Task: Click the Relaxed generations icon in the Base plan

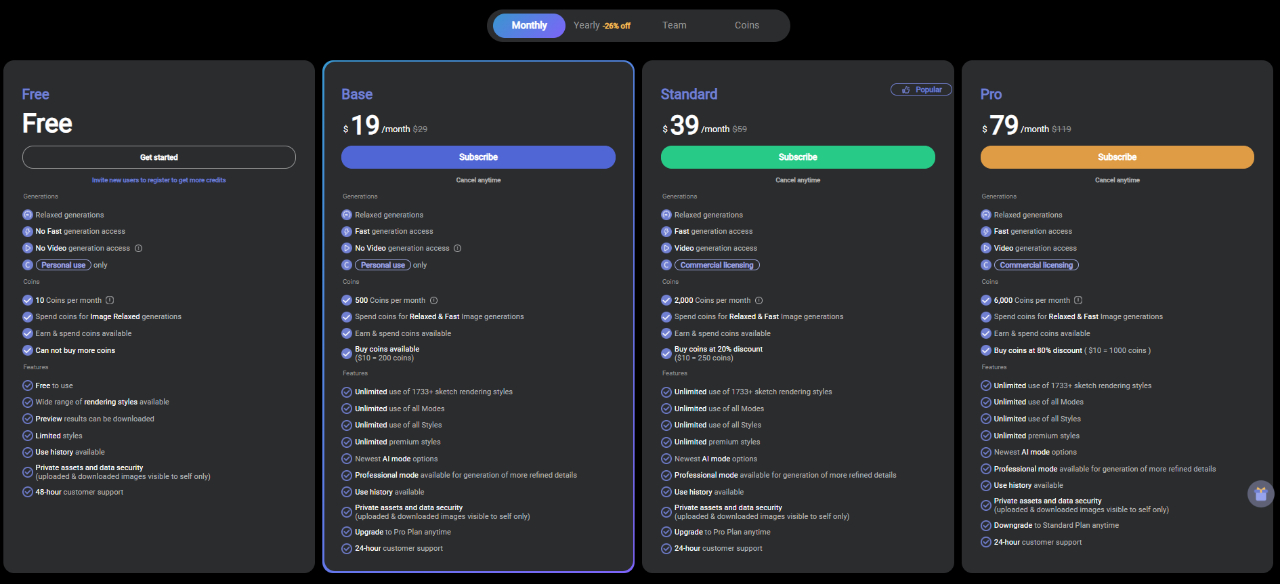Action: [x=347, y=215]
